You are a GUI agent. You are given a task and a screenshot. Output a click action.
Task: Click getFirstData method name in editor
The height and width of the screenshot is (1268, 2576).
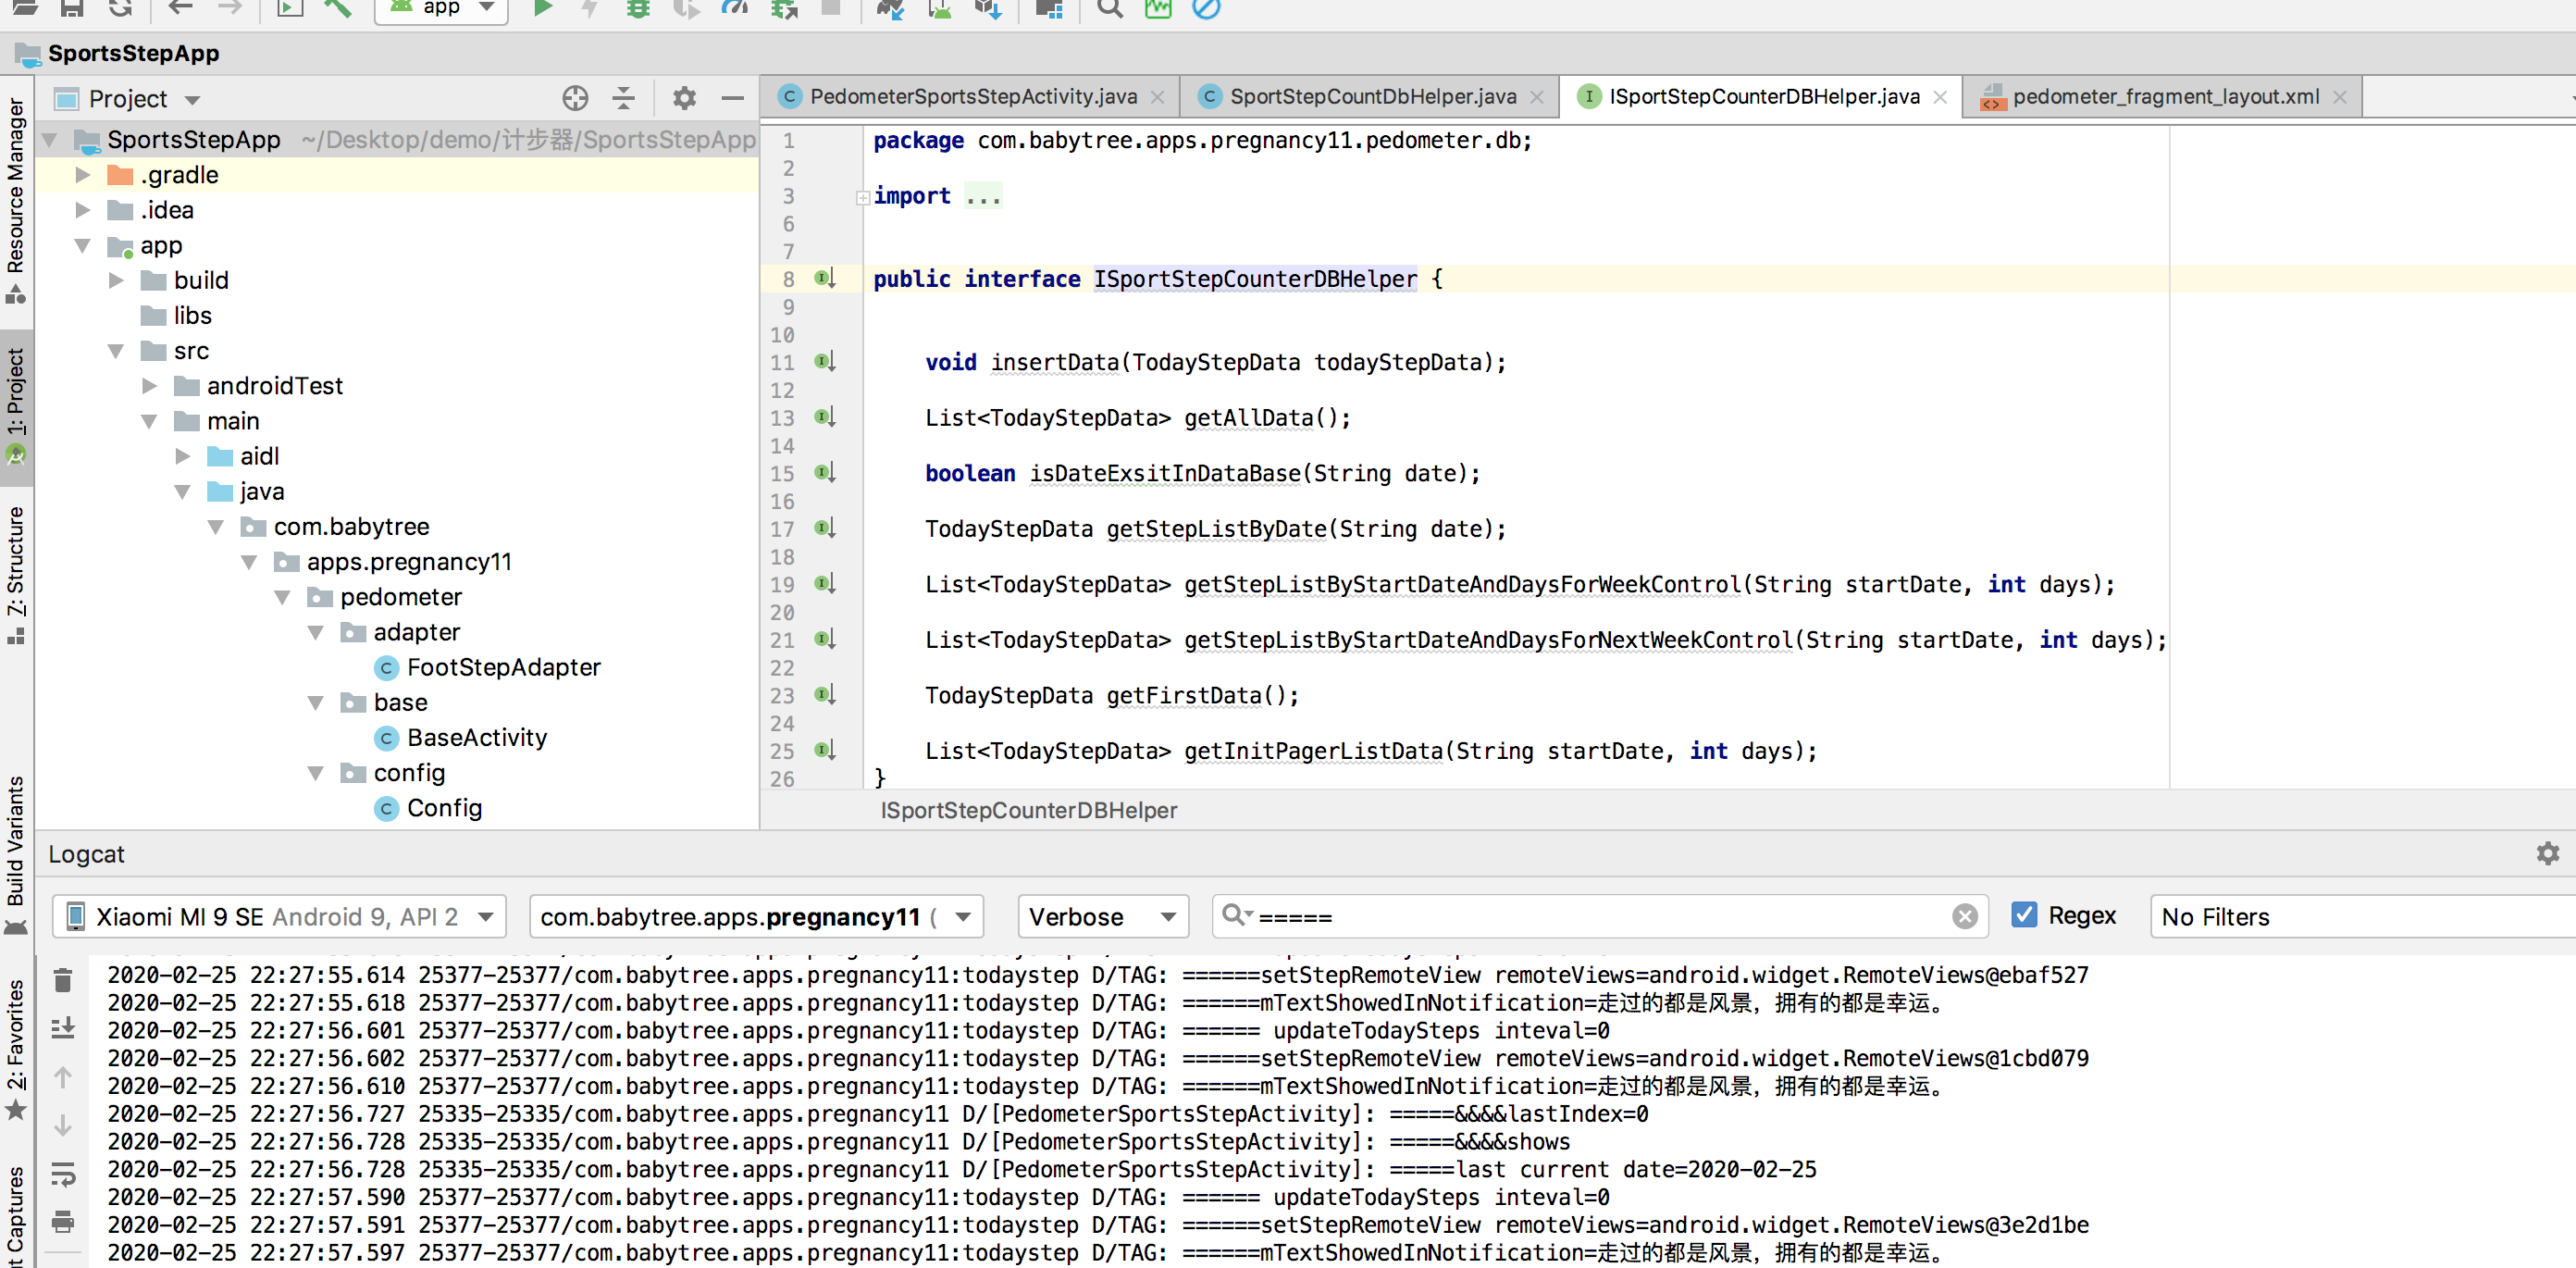coord(1184,695)
